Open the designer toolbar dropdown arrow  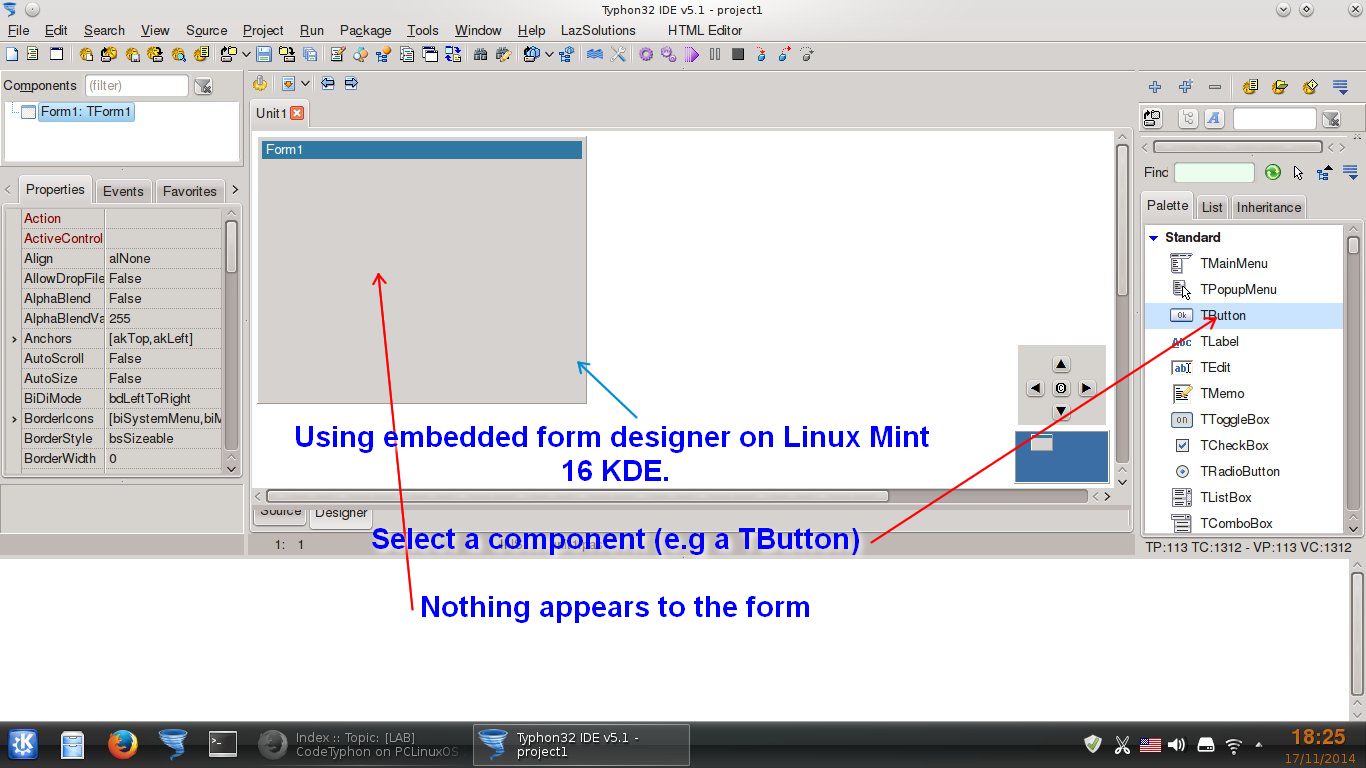[x=305, y=84]
